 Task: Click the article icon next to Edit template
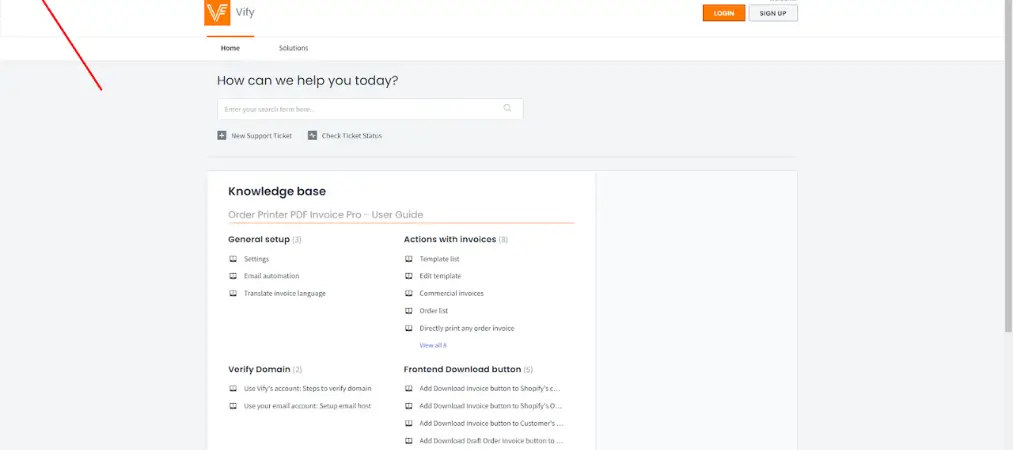(409, 276)
